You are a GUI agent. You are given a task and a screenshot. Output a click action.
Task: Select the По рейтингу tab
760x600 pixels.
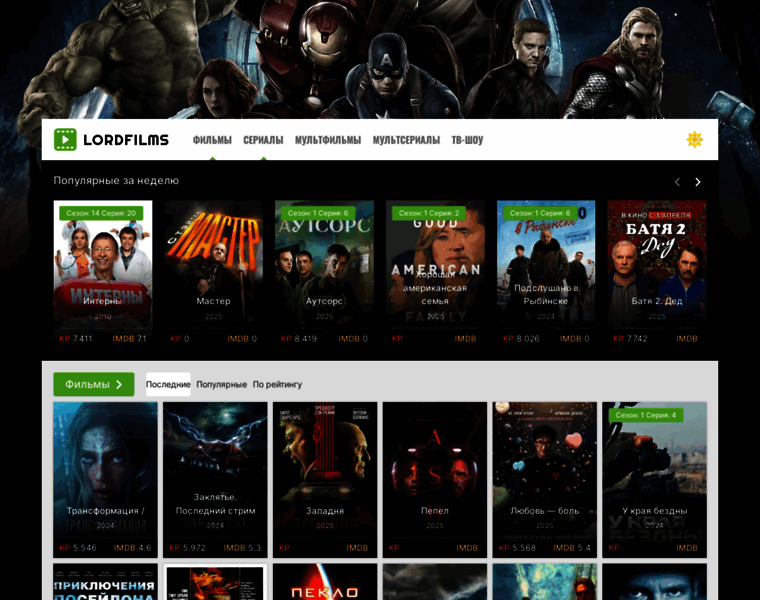[x=277, y=384]
